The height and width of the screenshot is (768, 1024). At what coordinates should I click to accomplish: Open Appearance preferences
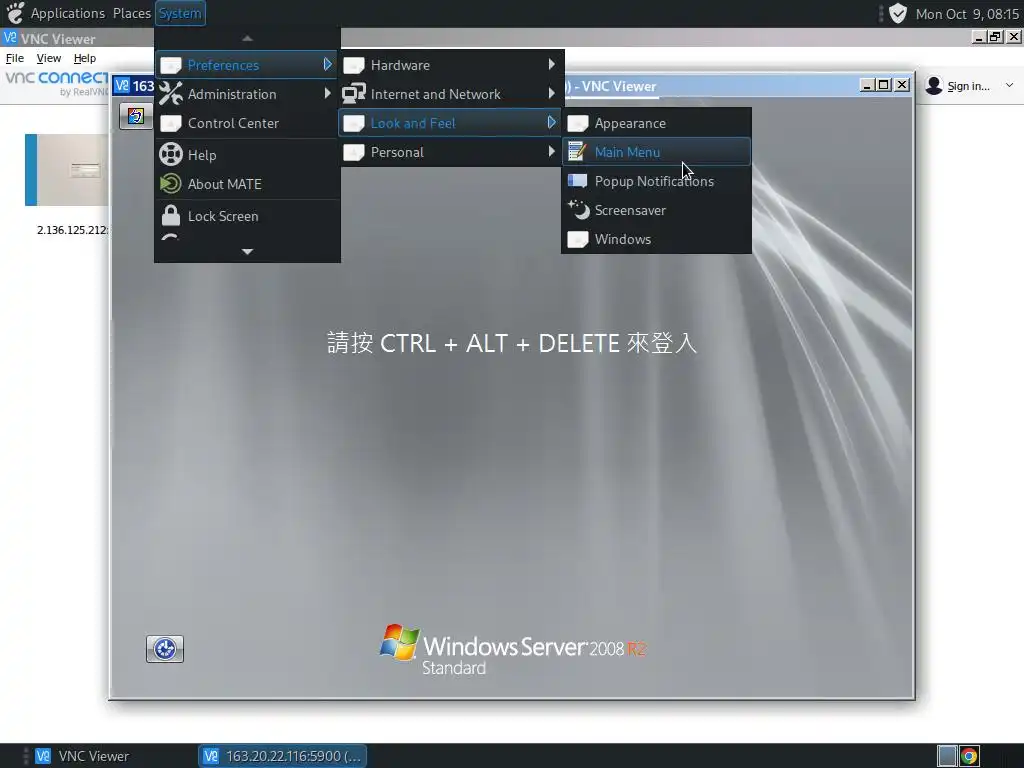pyautogui.click(x=656, y=123)
